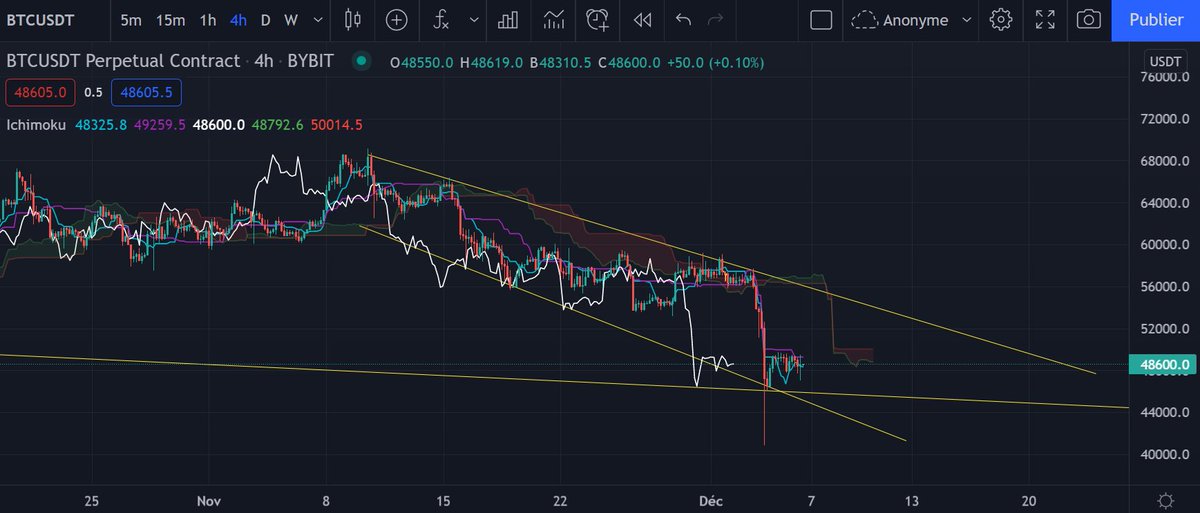The width and height of the screenshot is (1200, 513).
Task: Click the Nov label on time axis
Action: pos(208,500)
